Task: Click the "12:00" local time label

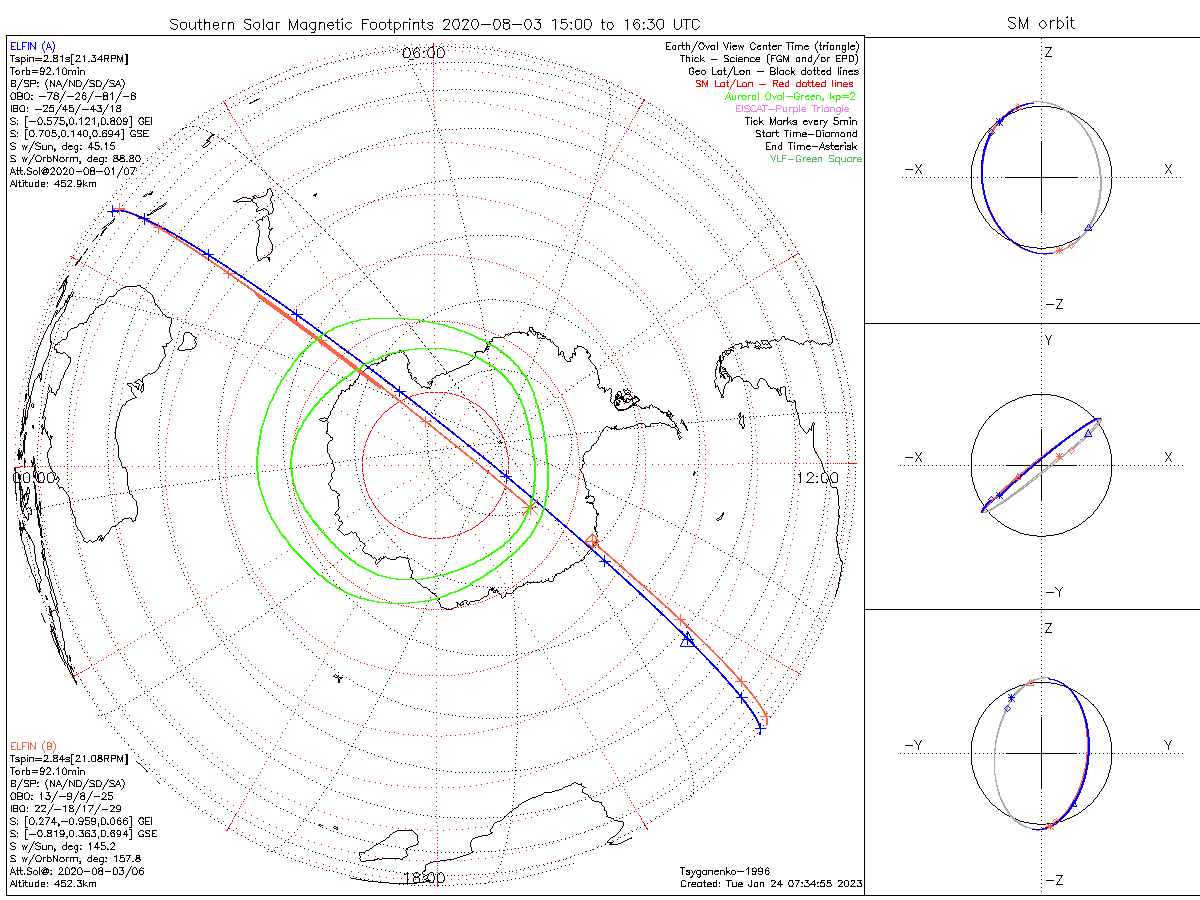Action: click(x=818, y=478)
